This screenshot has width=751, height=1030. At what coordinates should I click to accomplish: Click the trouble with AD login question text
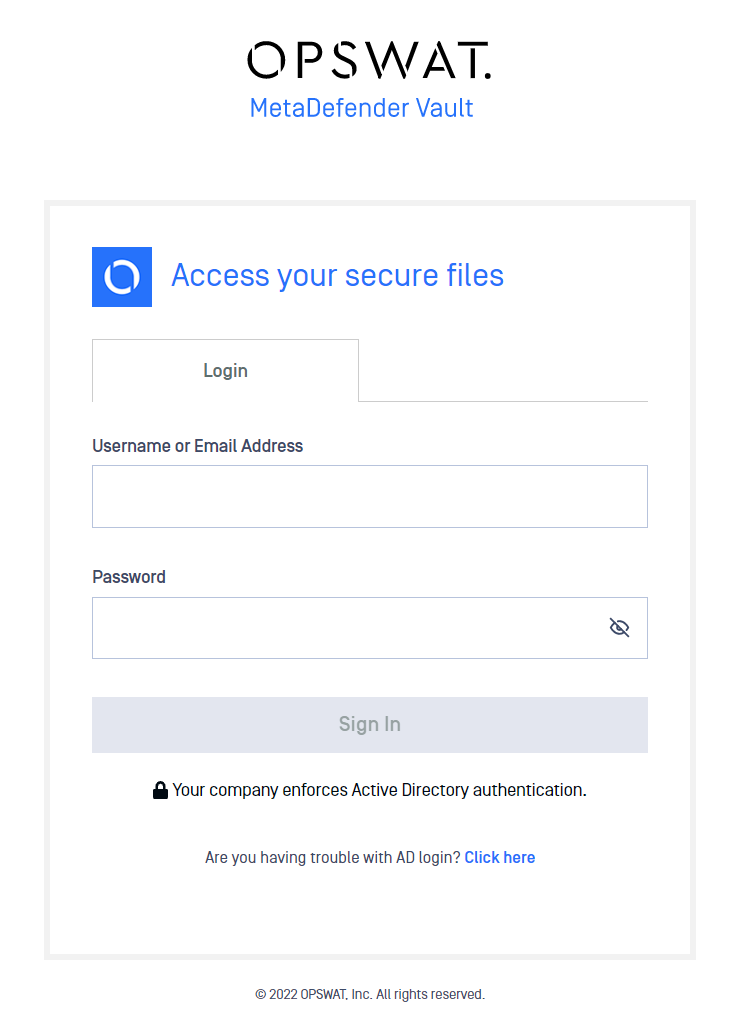click(332, 857)
